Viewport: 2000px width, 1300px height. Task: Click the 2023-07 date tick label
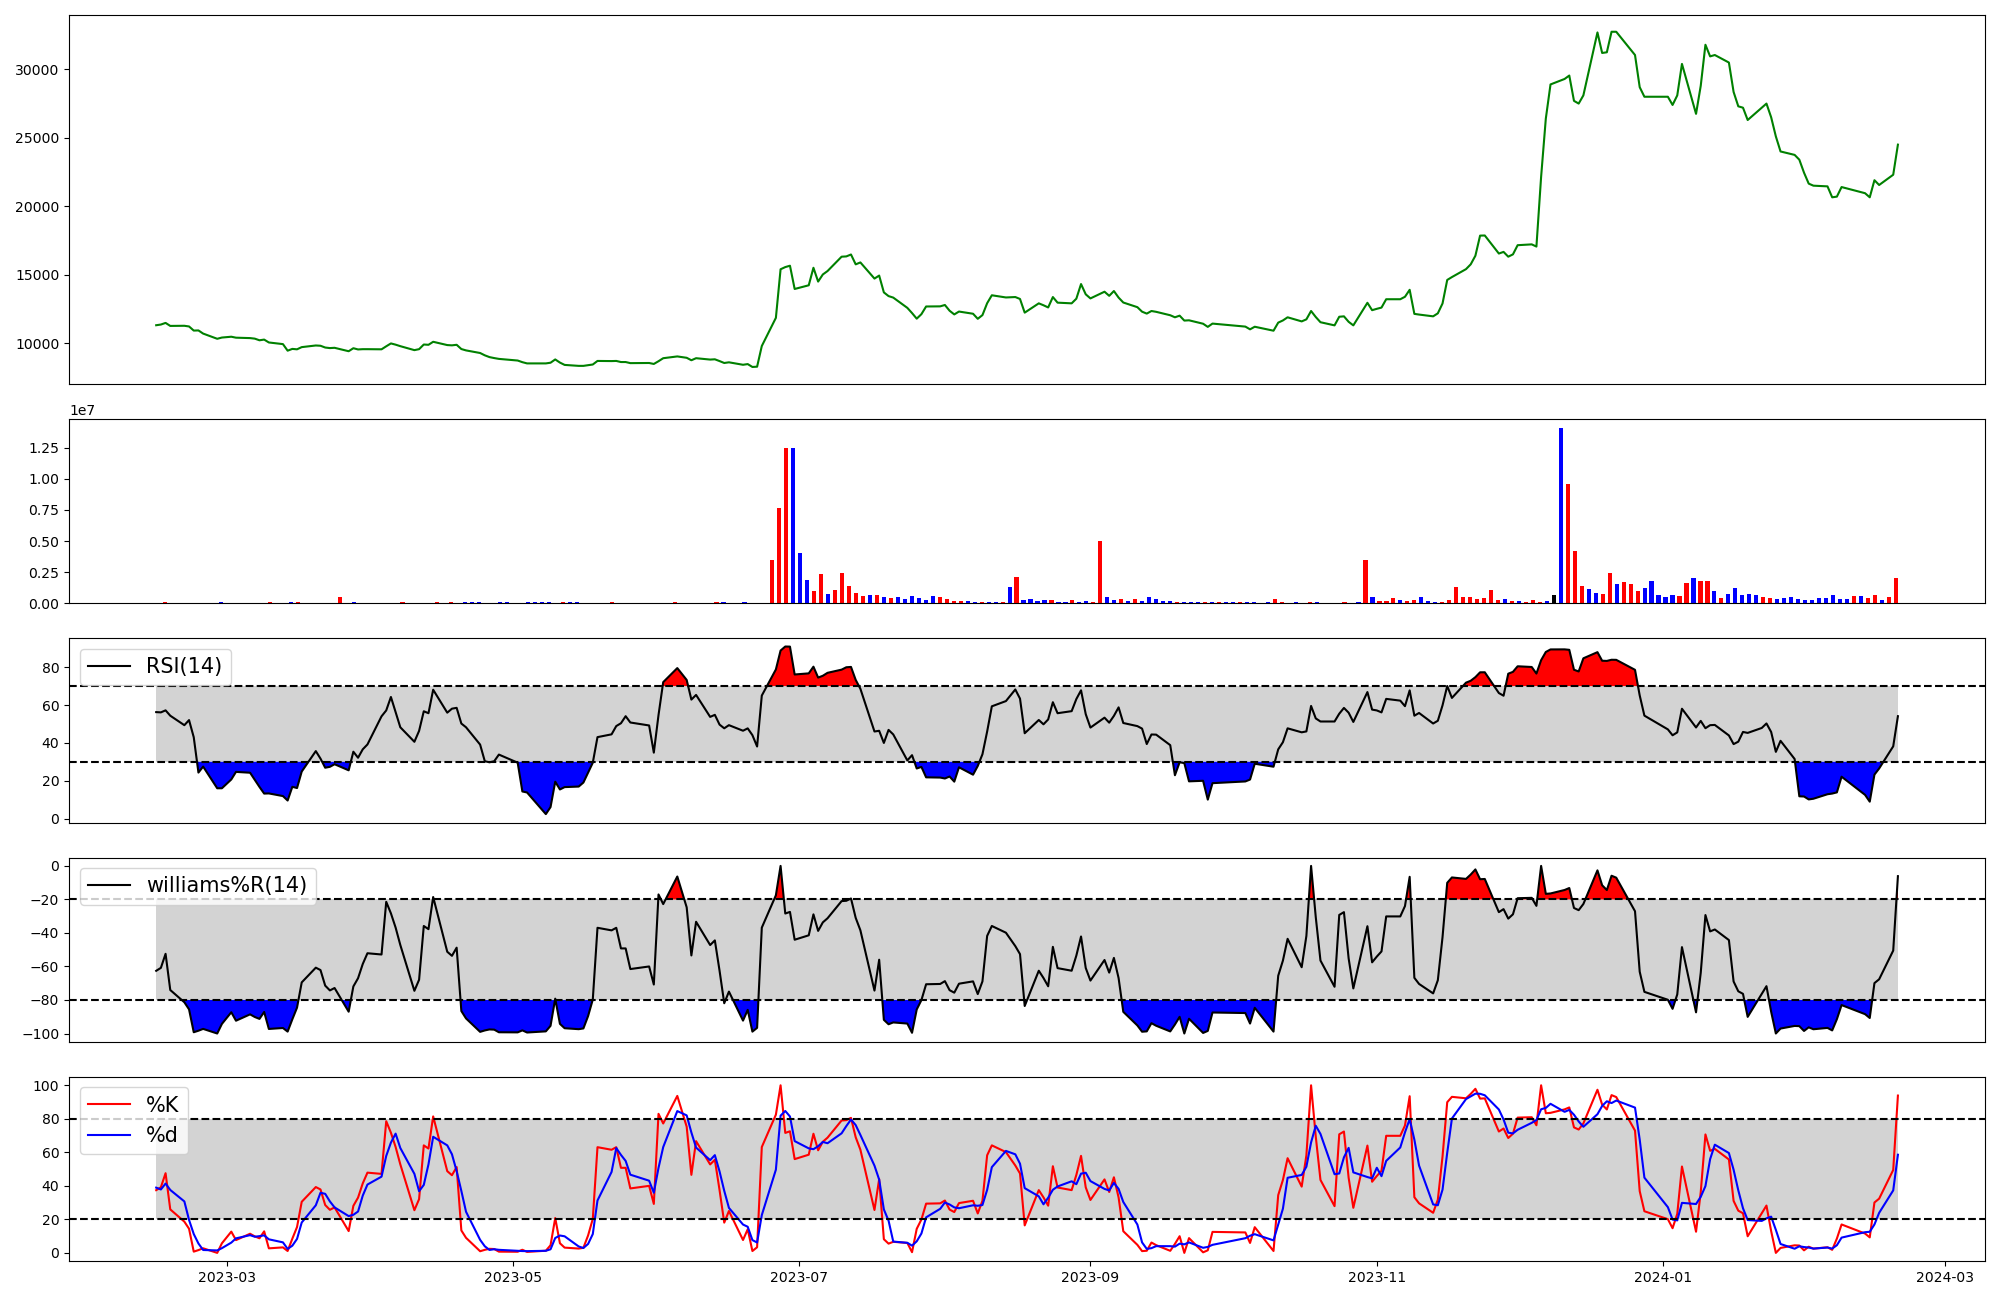799,1277
